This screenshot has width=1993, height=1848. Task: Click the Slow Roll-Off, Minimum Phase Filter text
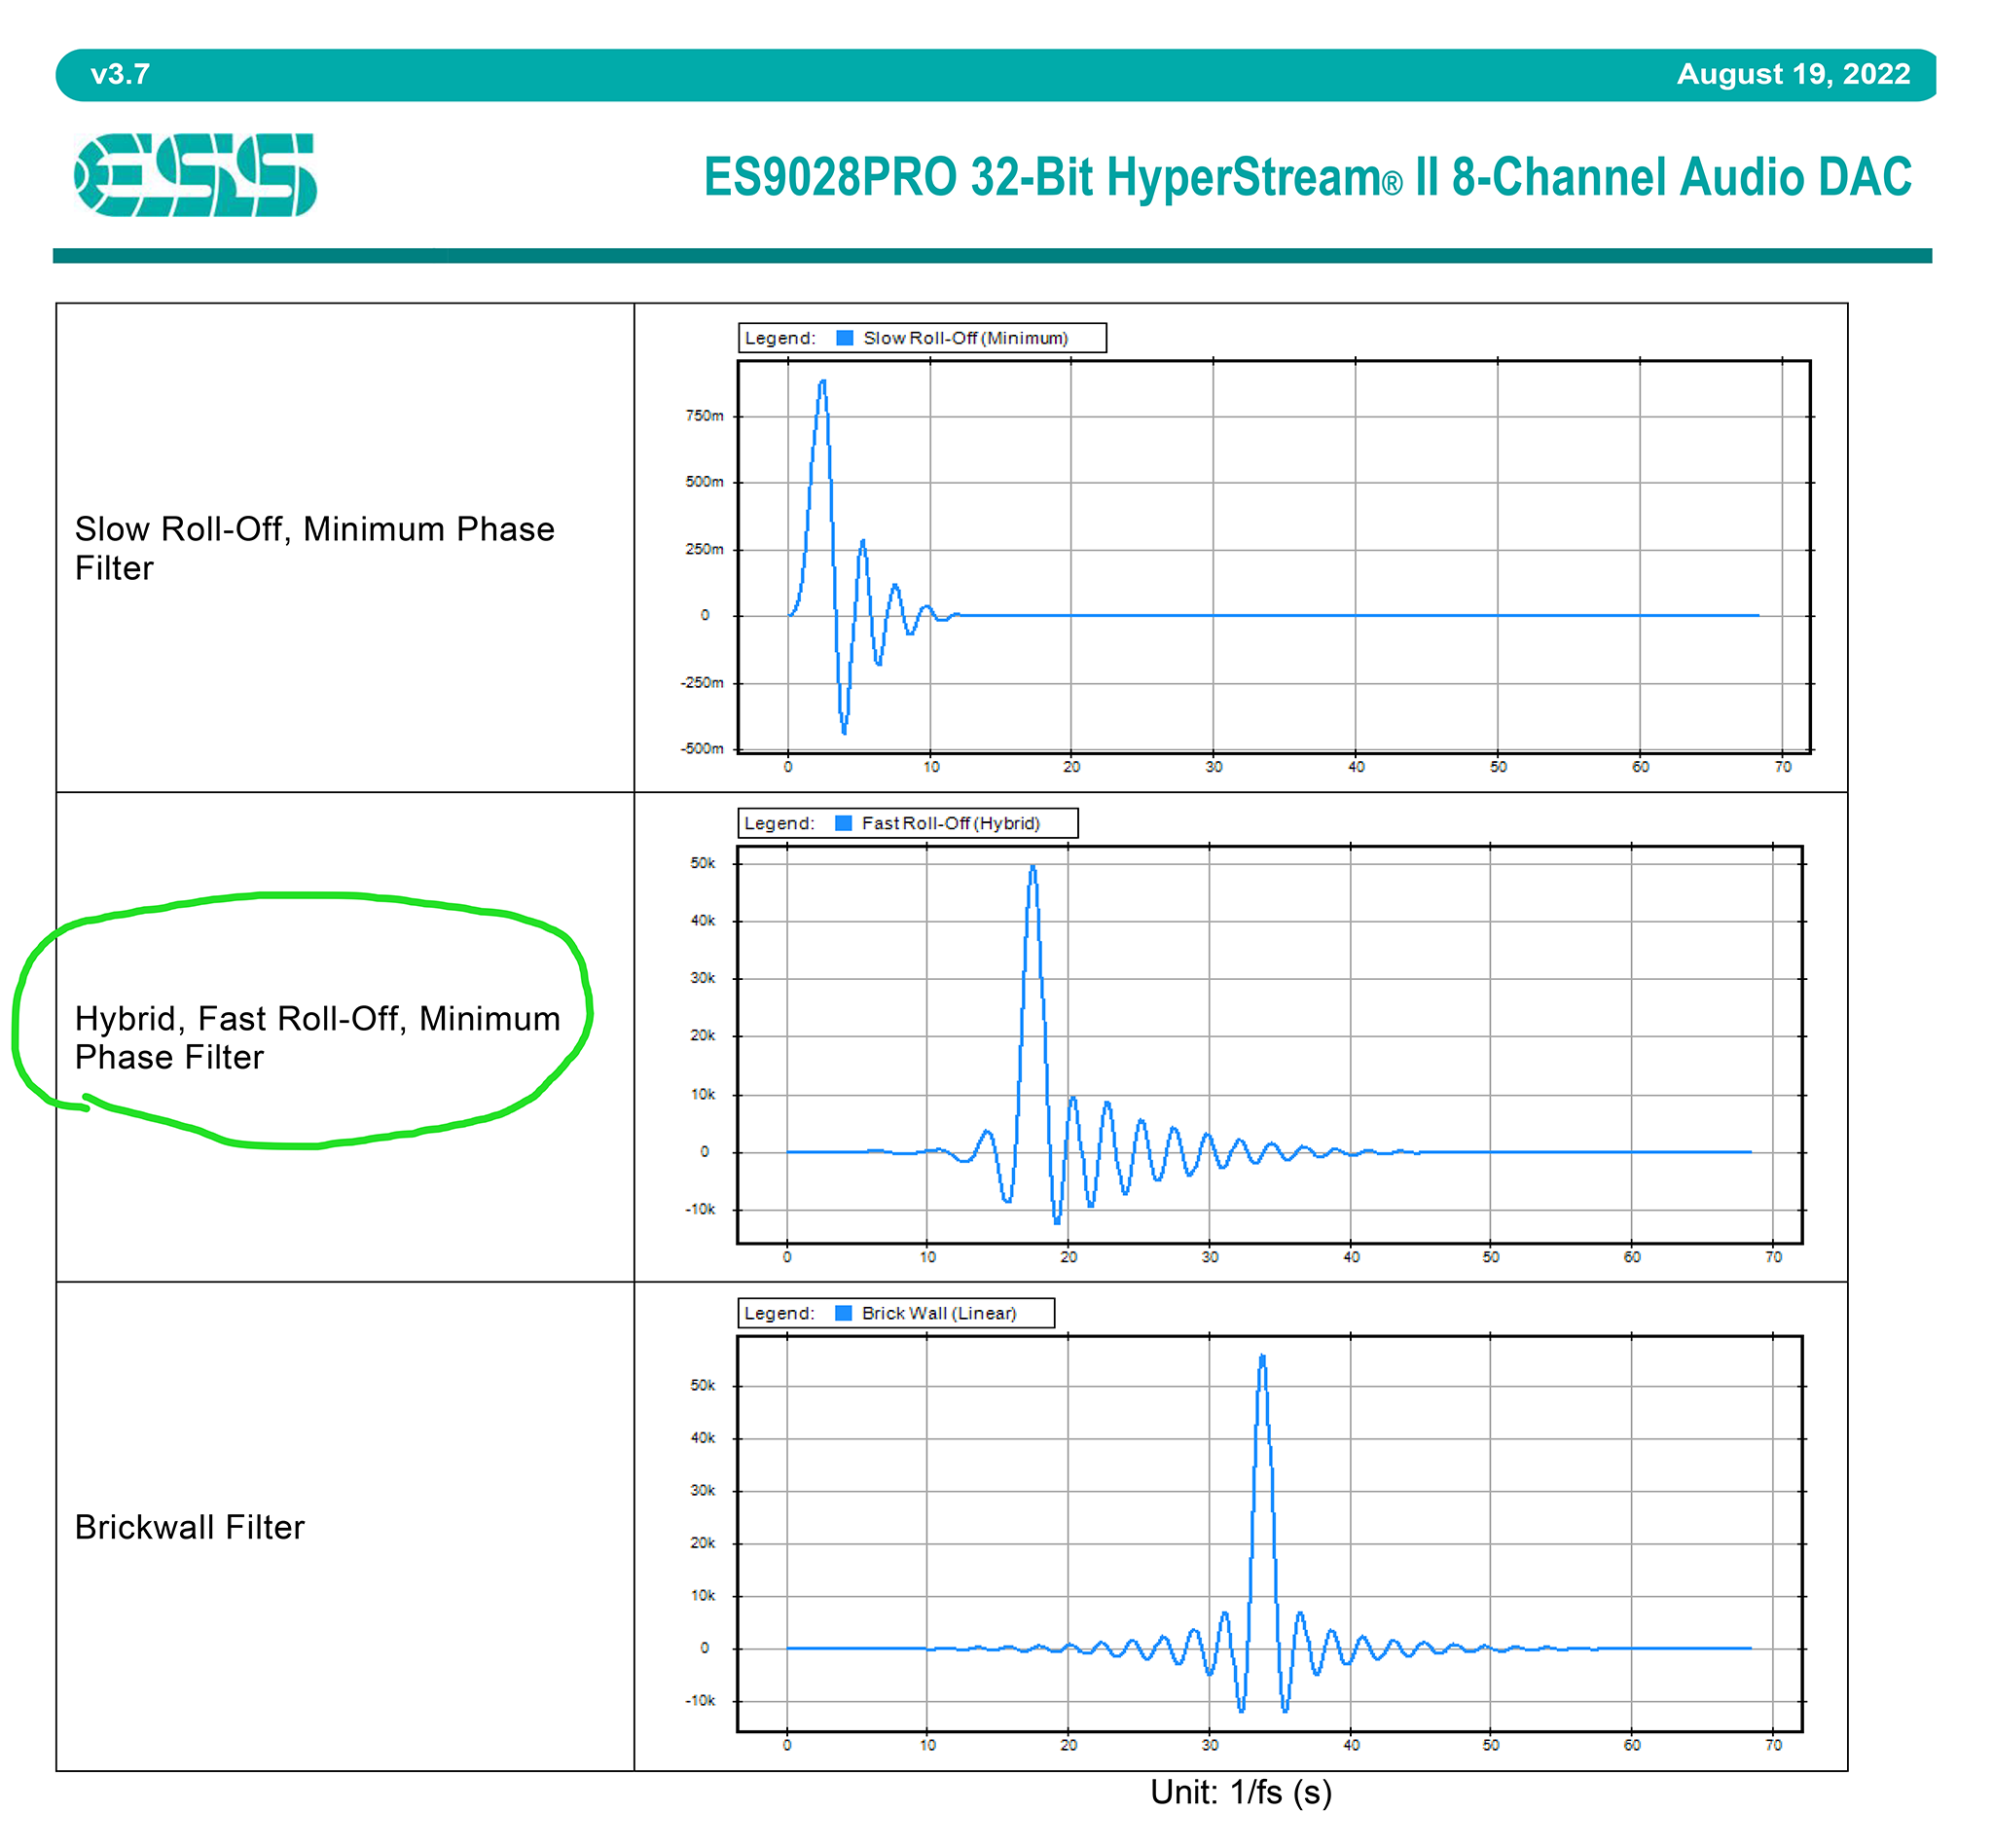pyautogui.click(x=314, y=548)
